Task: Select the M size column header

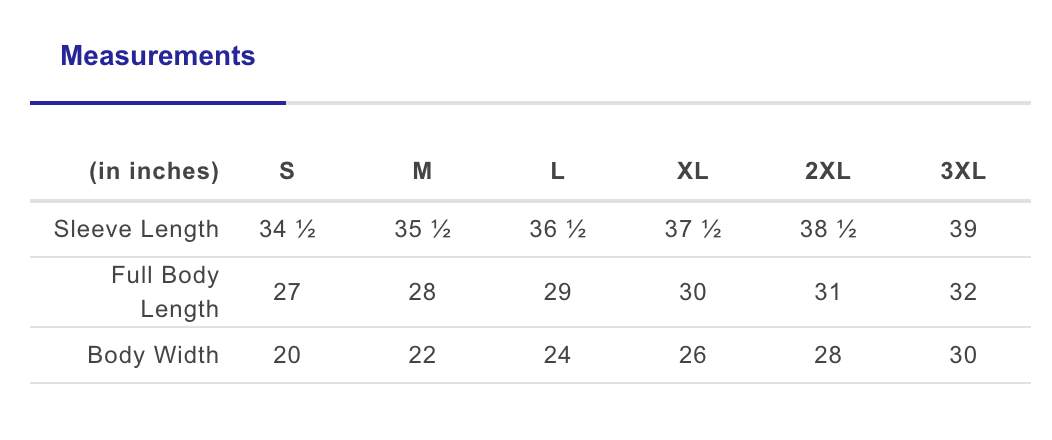Action: tap(422, 172)
